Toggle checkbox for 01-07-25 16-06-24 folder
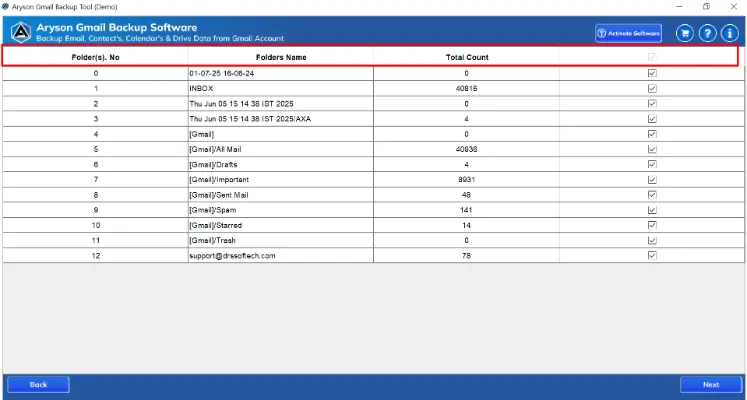The image size is (747, 400). [x=652, y=73]
